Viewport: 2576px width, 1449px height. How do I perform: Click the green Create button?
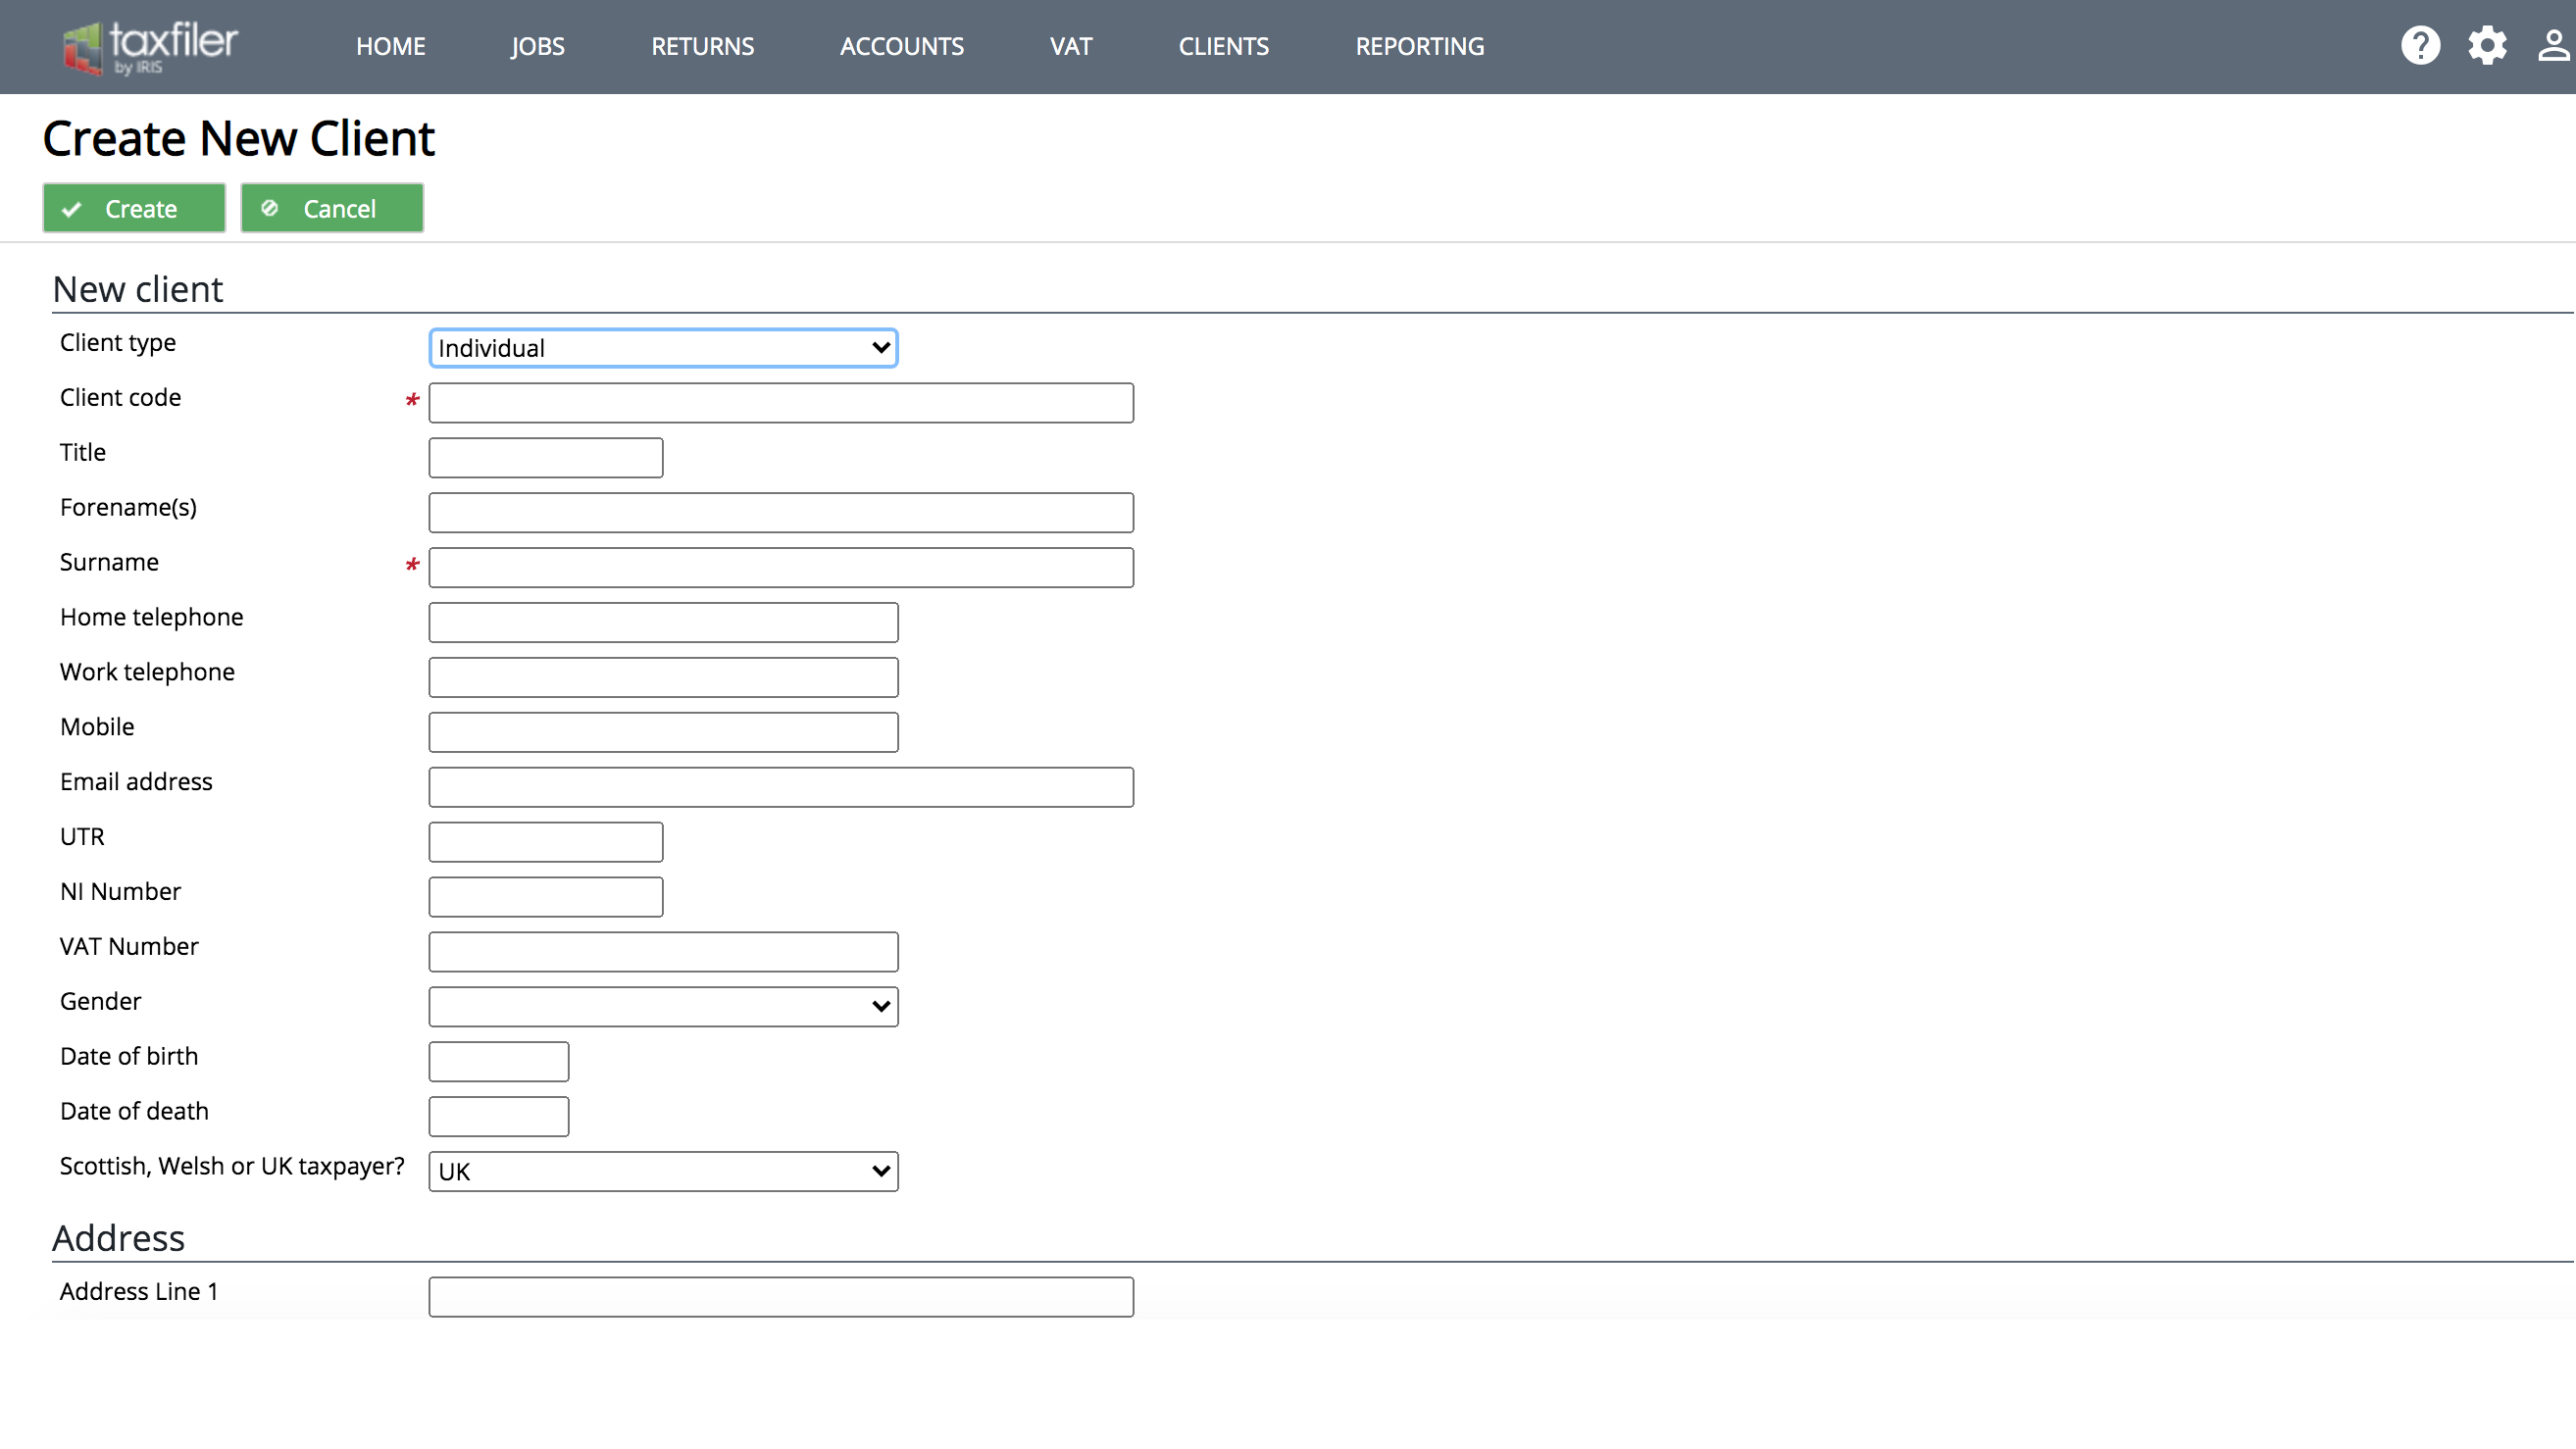tap(134, 208)
